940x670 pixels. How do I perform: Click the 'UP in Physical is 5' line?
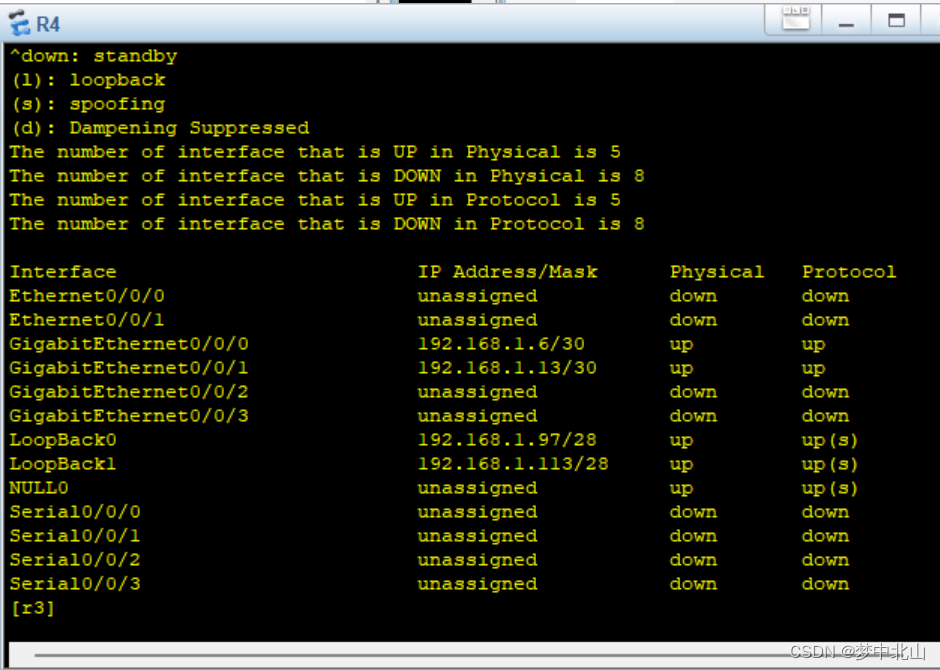(x=315, y=152)
